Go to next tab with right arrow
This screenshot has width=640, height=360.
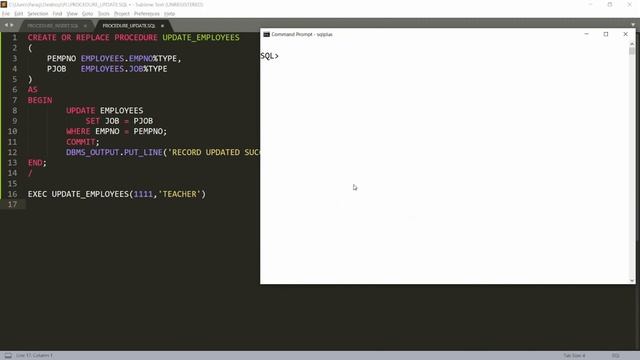tap(11, 25)
